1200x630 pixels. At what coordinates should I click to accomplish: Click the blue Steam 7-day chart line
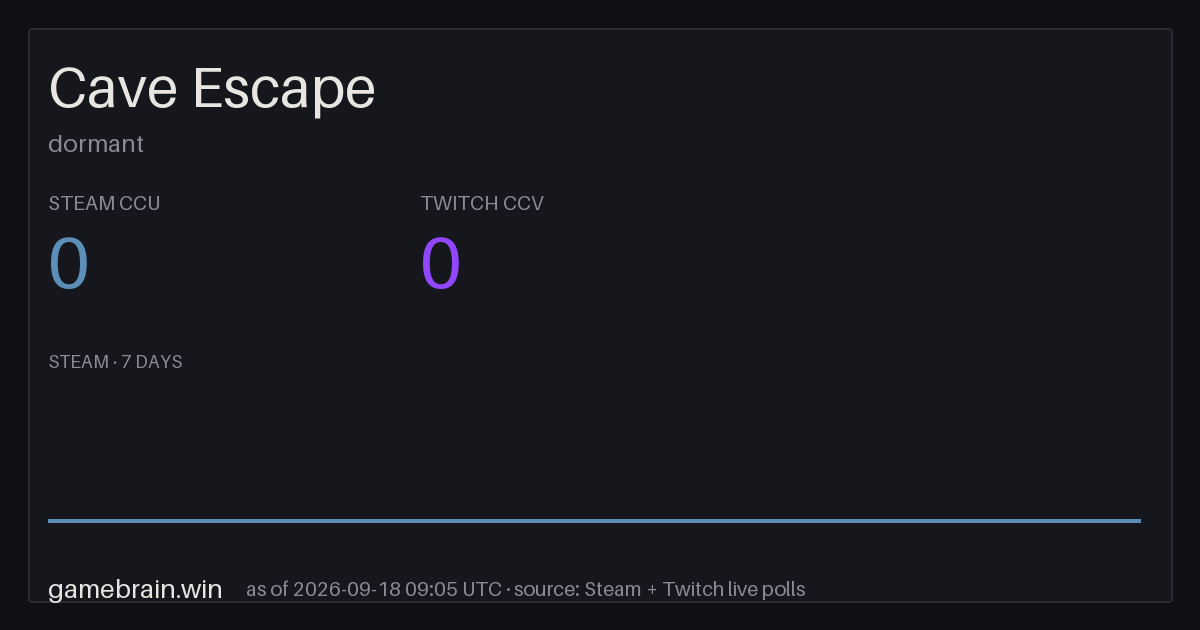[x=594, y=520]
